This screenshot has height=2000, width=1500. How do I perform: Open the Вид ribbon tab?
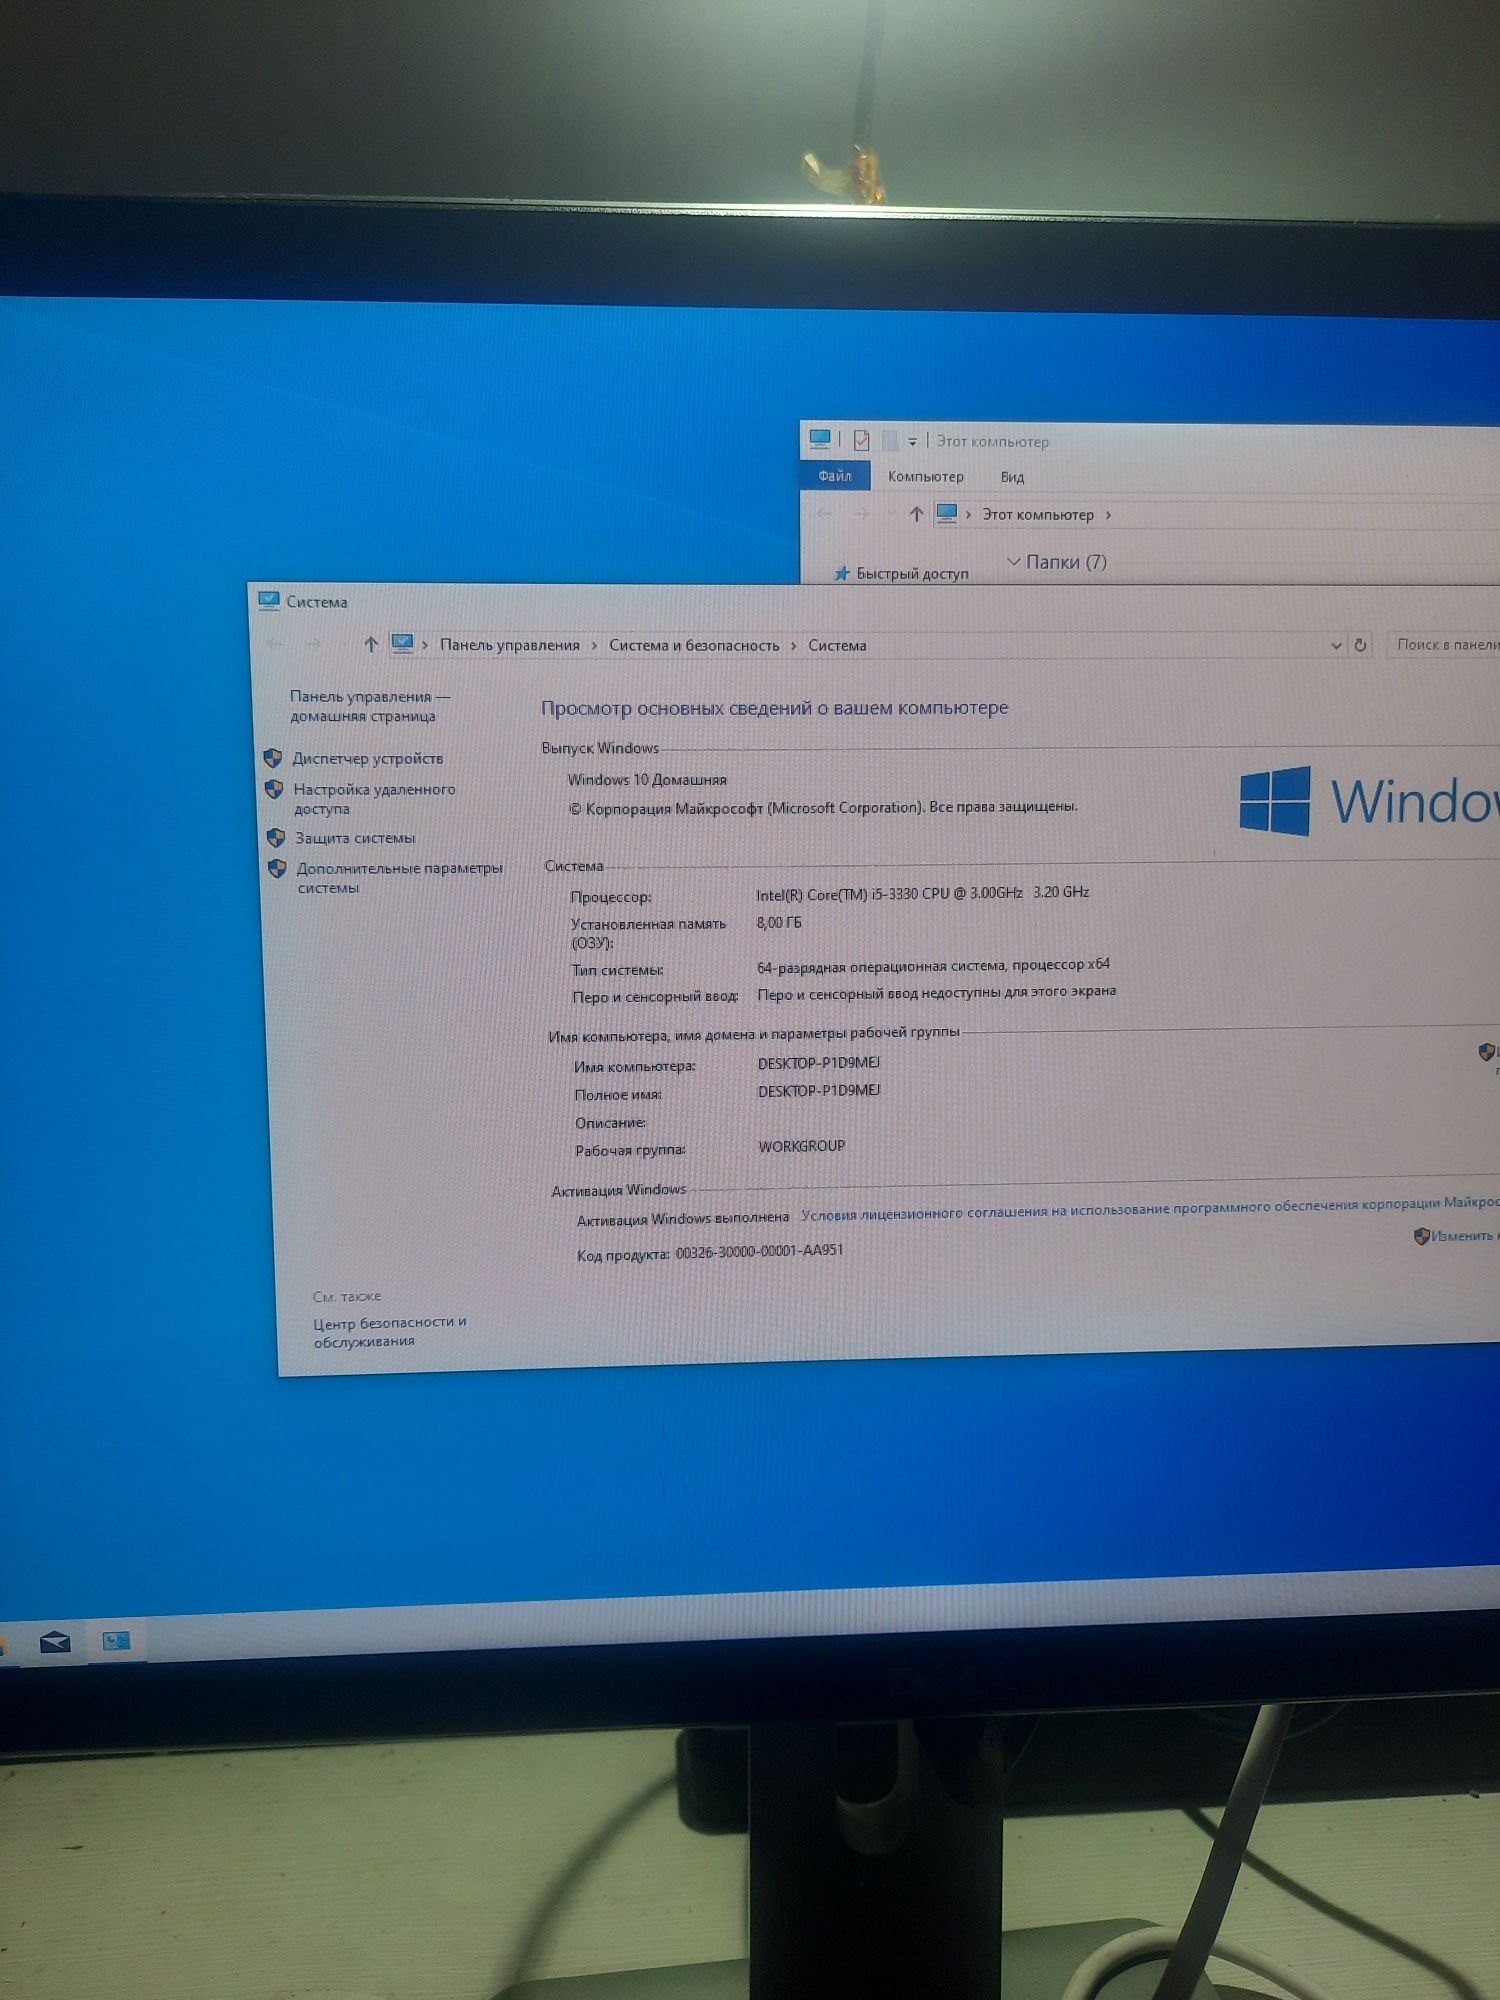[x=1012, y=478]
